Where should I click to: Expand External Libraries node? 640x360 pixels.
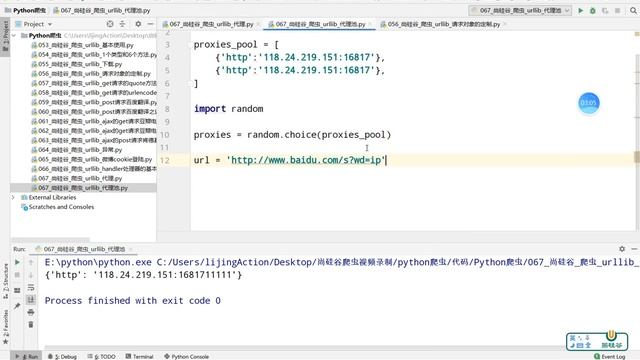point(13,198)
